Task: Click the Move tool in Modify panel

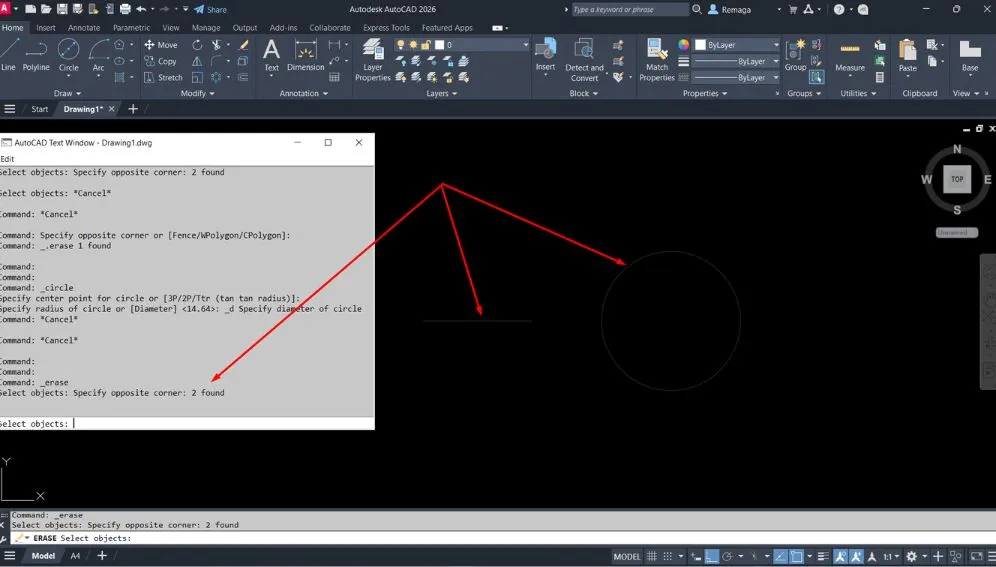Action: point(160,45)
